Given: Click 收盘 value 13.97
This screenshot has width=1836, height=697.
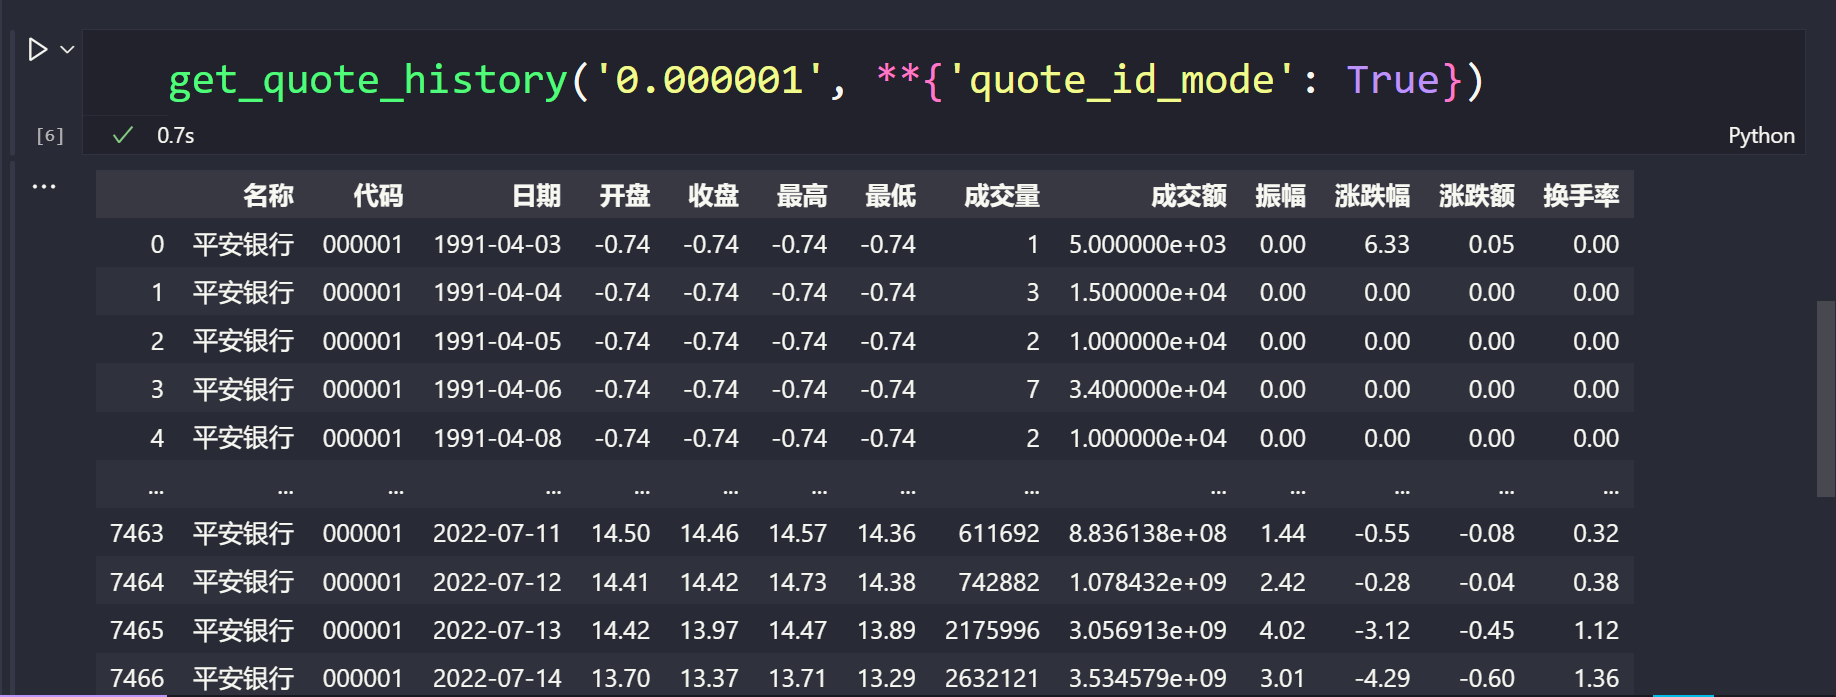Looking at the screenshot, I should (x=709, y=631).
